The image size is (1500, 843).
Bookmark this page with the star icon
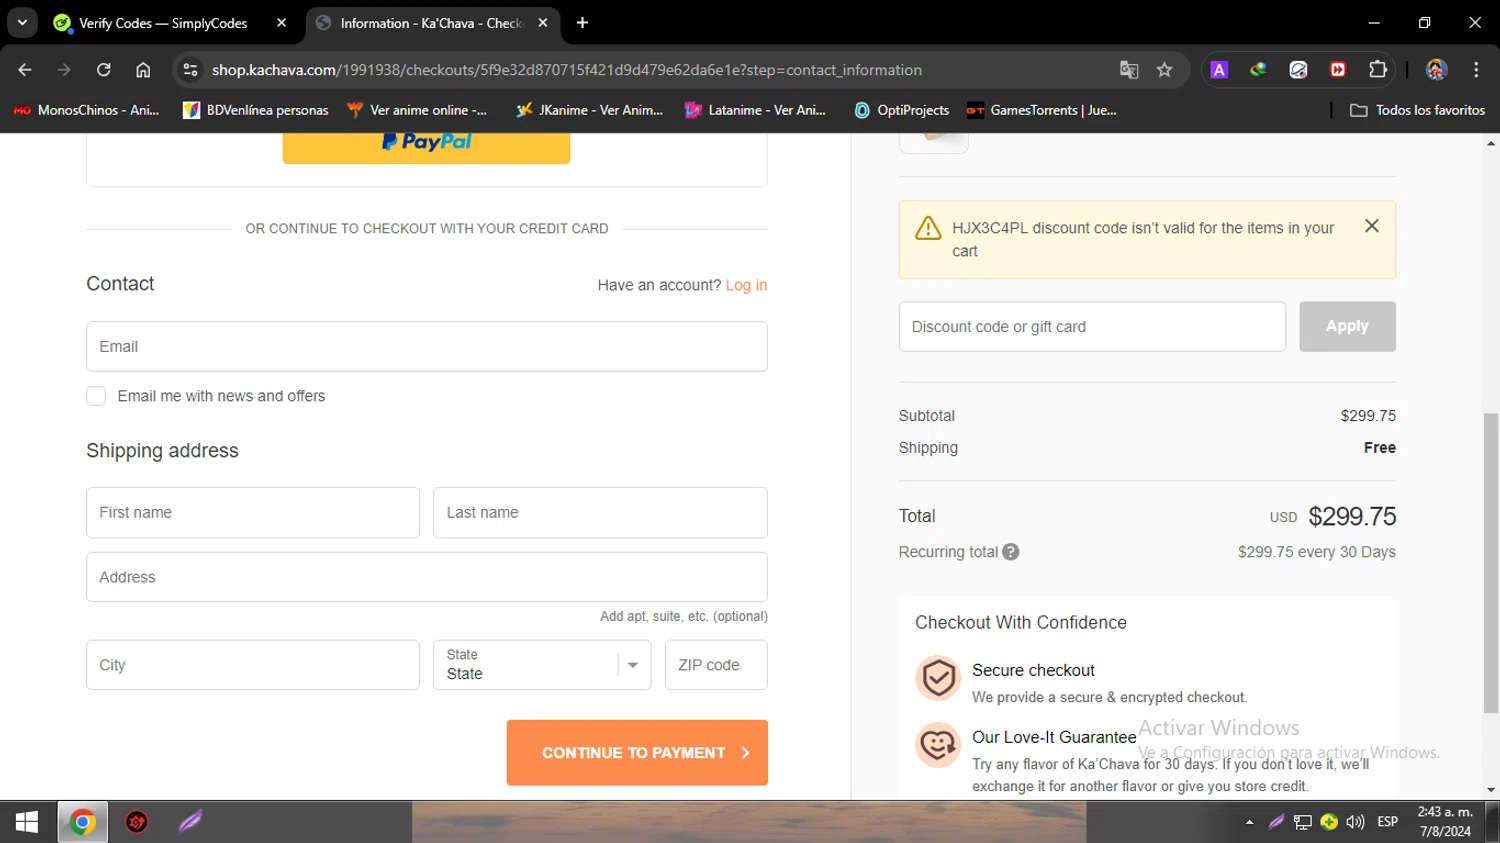tap(1164, 70)
